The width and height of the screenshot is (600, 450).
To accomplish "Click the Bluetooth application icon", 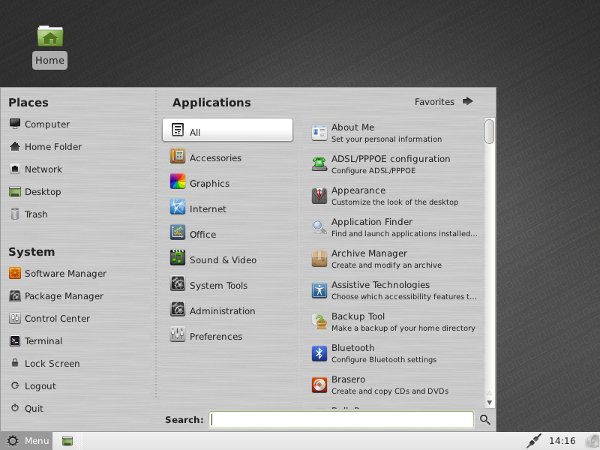I will 319,353.
